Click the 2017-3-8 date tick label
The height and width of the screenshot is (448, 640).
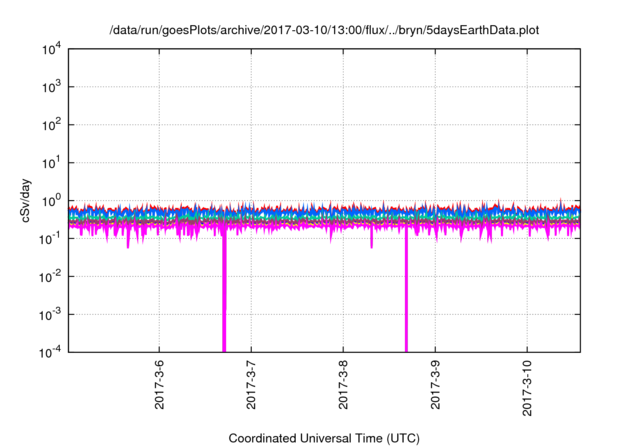click(343, 384)
